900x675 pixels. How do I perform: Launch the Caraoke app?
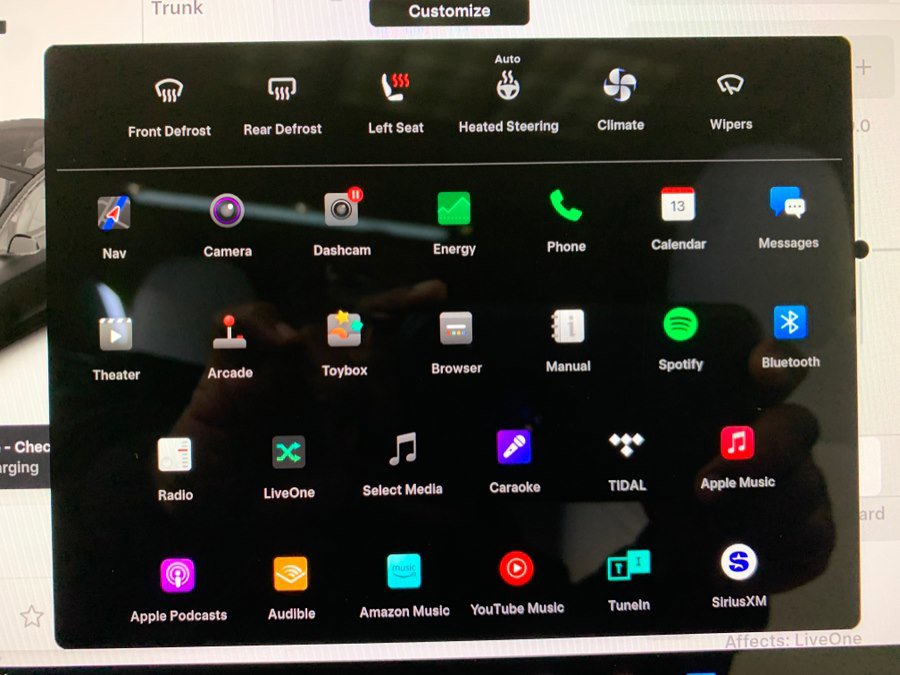point(514,447)
